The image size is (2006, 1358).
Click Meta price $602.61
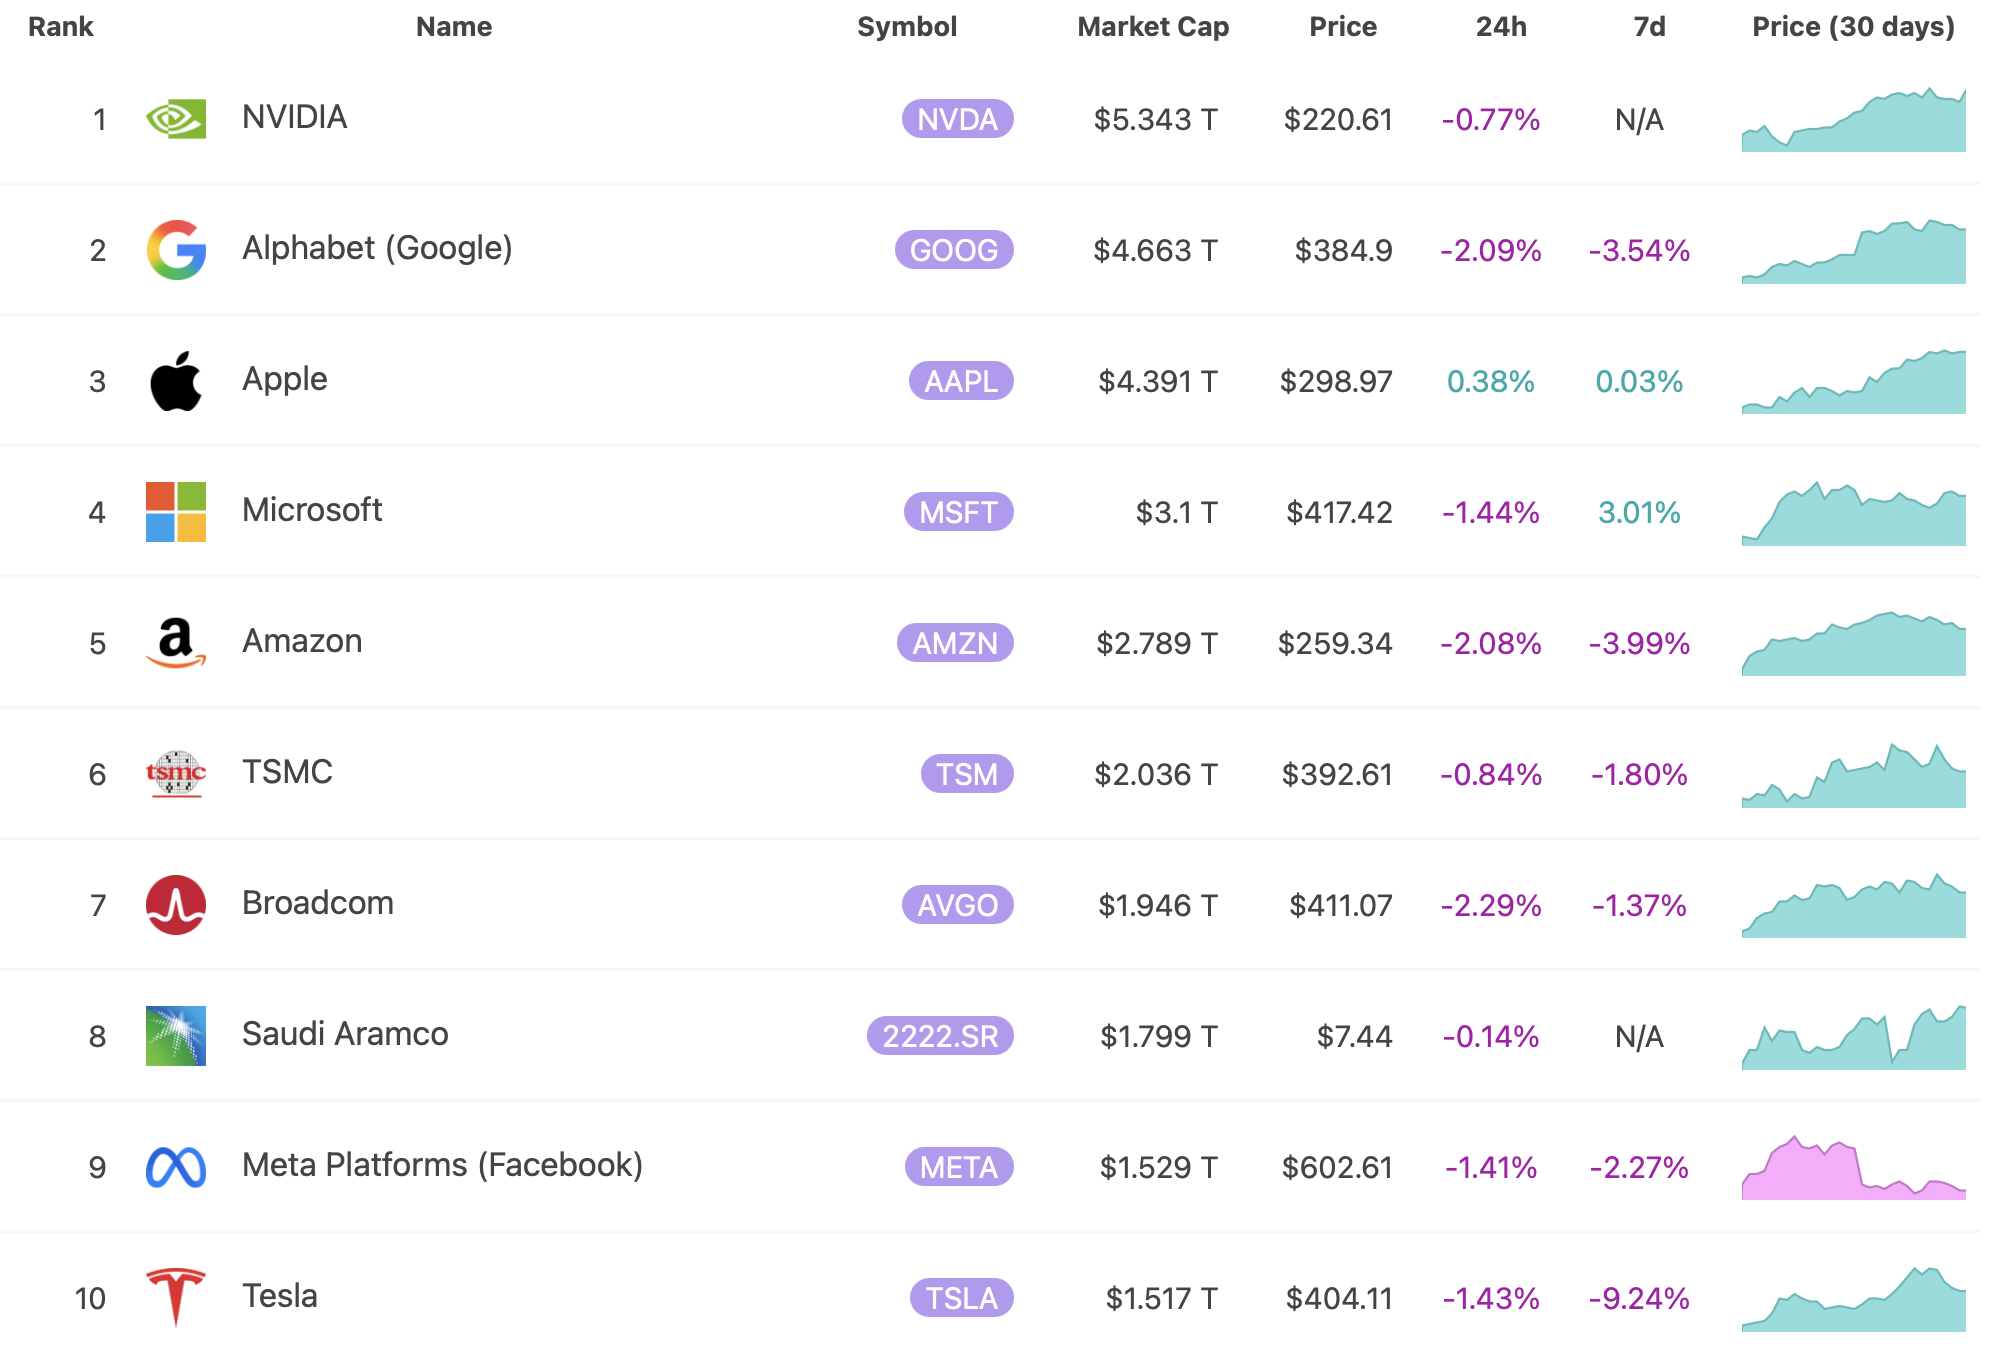click(1337, 1168)
